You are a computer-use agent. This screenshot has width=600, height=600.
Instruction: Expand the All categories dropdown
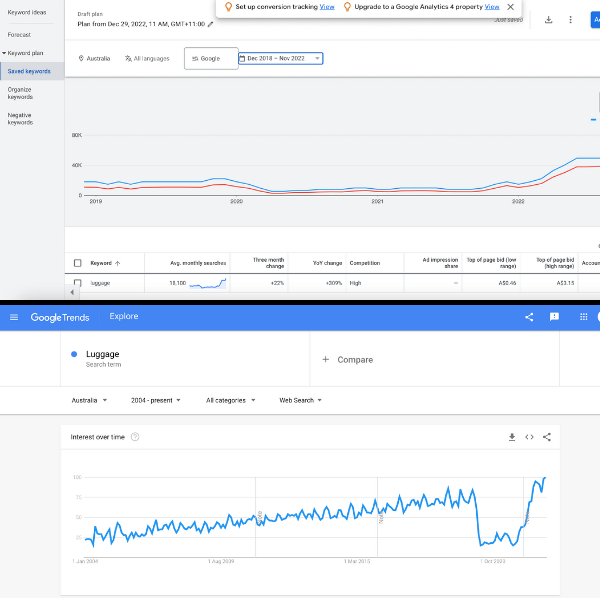tap(230, 400)
